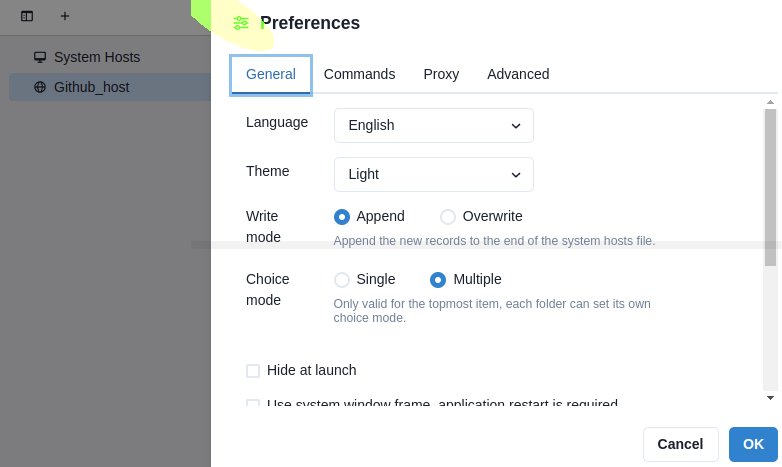Choose Multiple choice mode
This screenshot has height=467, width=782.
(x=438, y=280)
